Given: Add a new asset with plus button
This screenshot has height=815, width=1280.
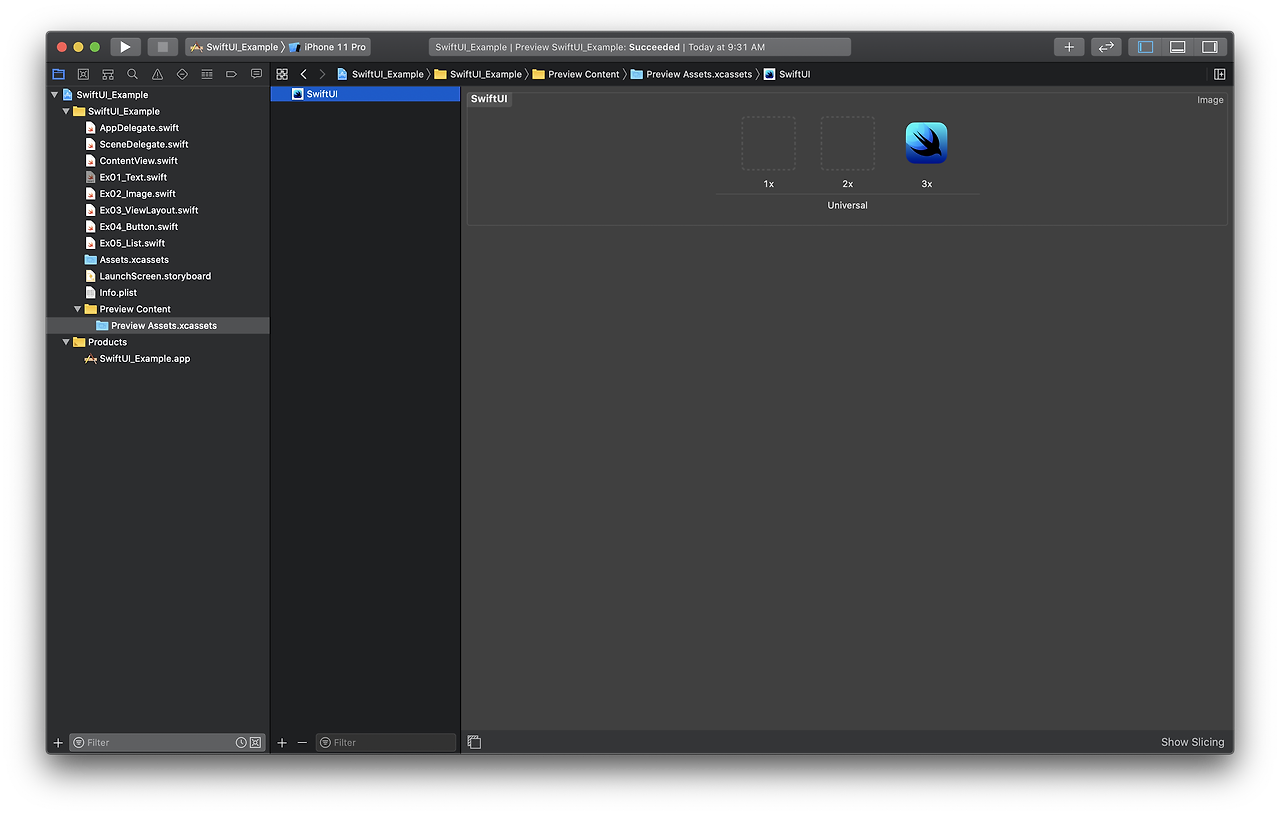Looking at the screenshot, I should (282, 743).
